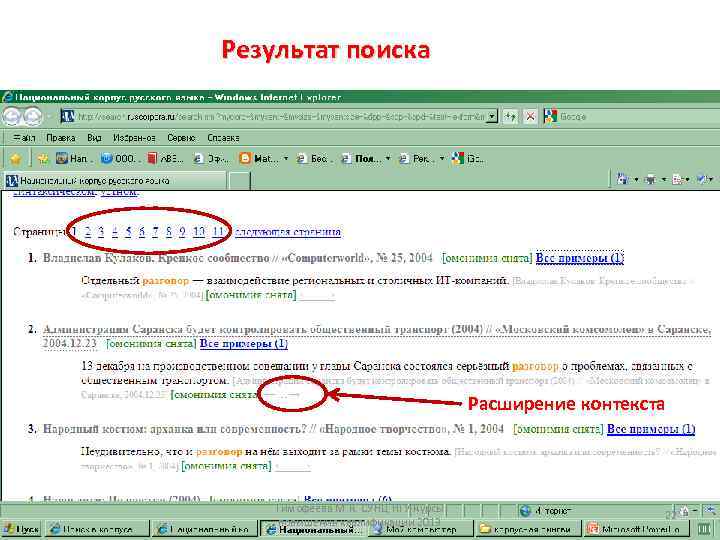This screenshot has width=720, height=540.
Task: Expand context for the Народный костюм example
Action: [293, 467]
